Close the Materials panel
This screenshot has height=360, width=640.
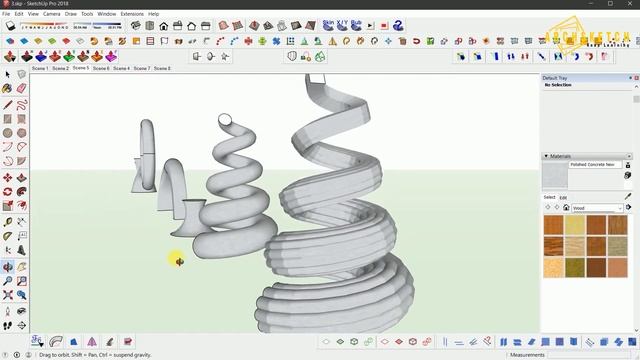click(629, 156)
